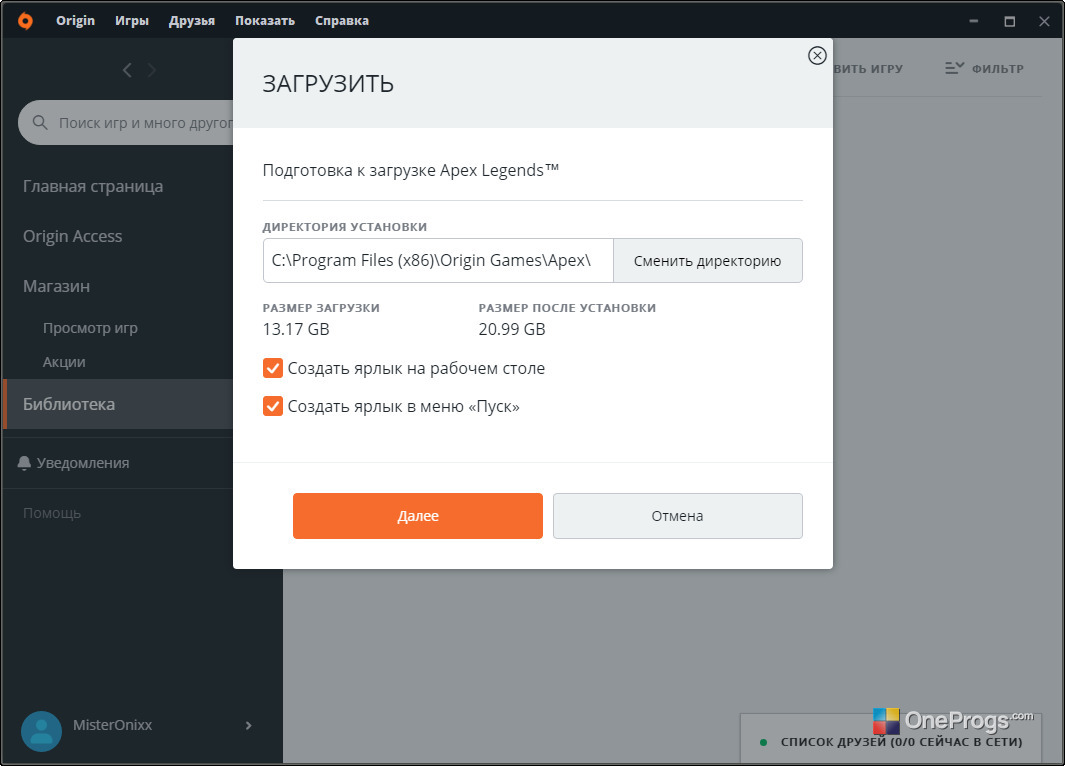
Task: Click the 20.99 GB install size
Action: pos(512,329)
